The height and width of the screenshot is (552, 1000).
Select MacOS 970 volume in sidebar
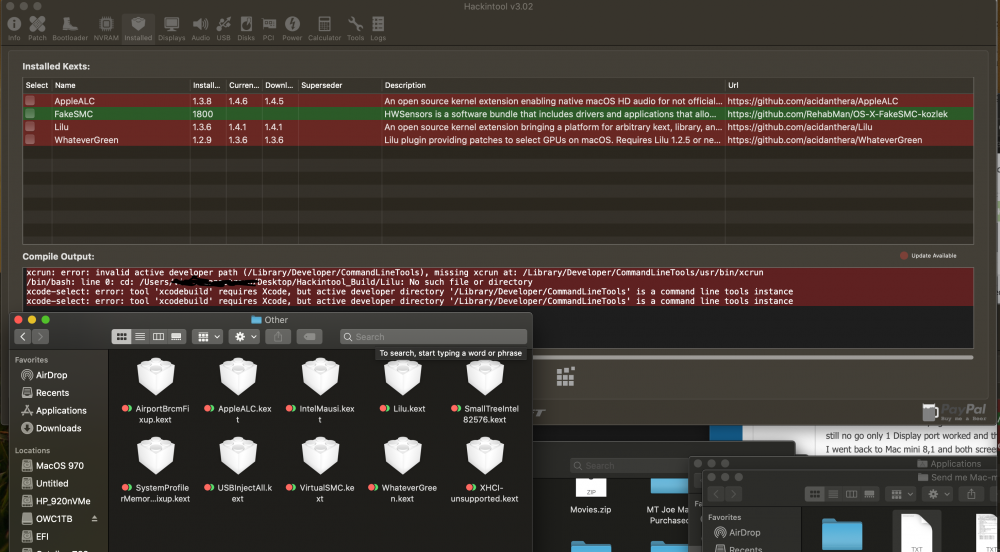click(52, 466)
